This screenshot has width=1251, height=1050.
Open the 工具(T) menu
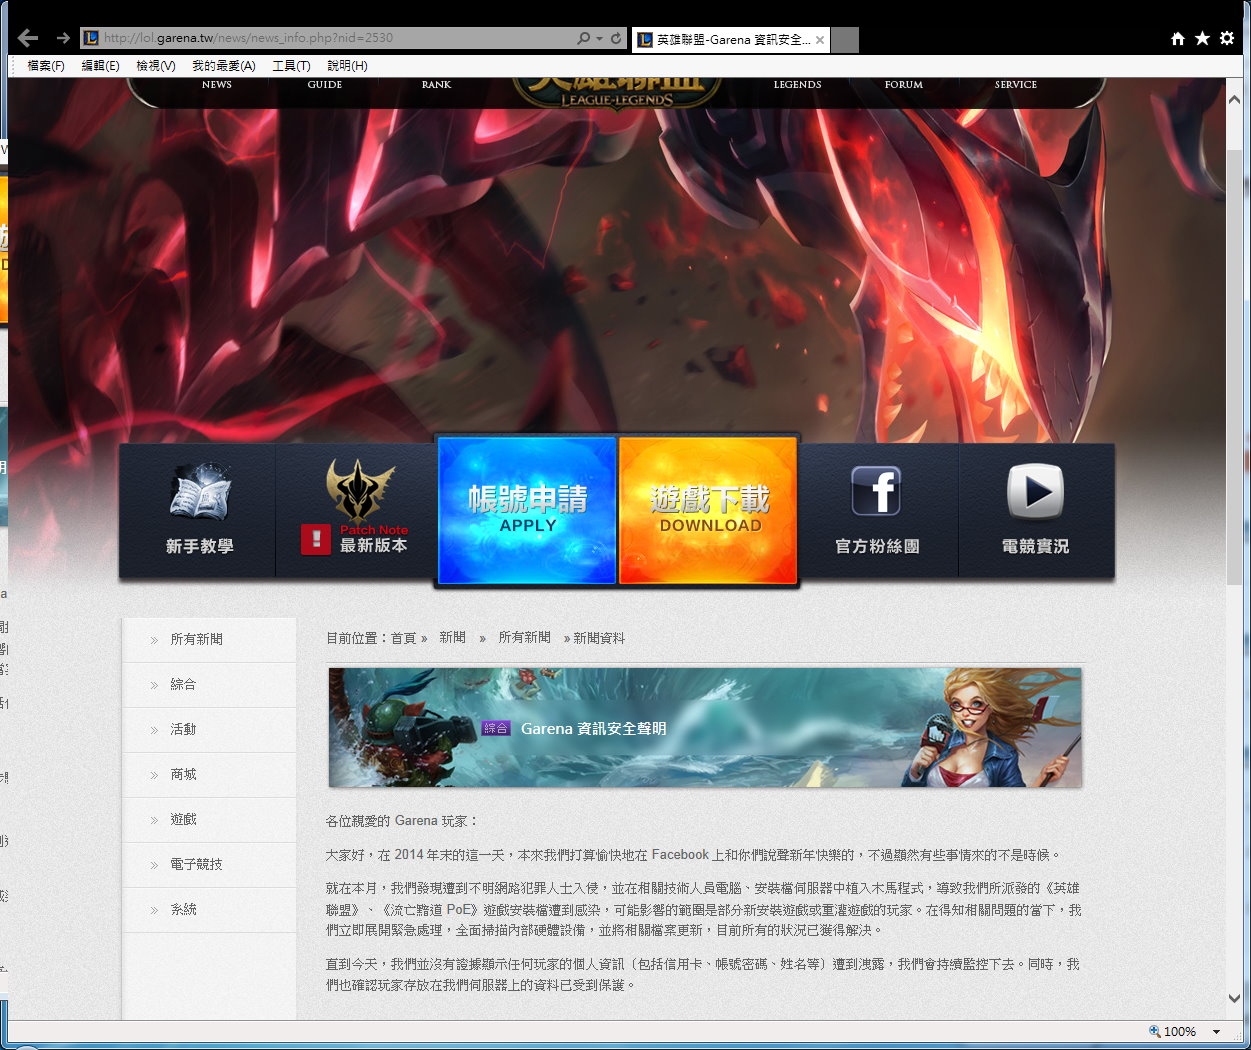click(x=291, y=66)
